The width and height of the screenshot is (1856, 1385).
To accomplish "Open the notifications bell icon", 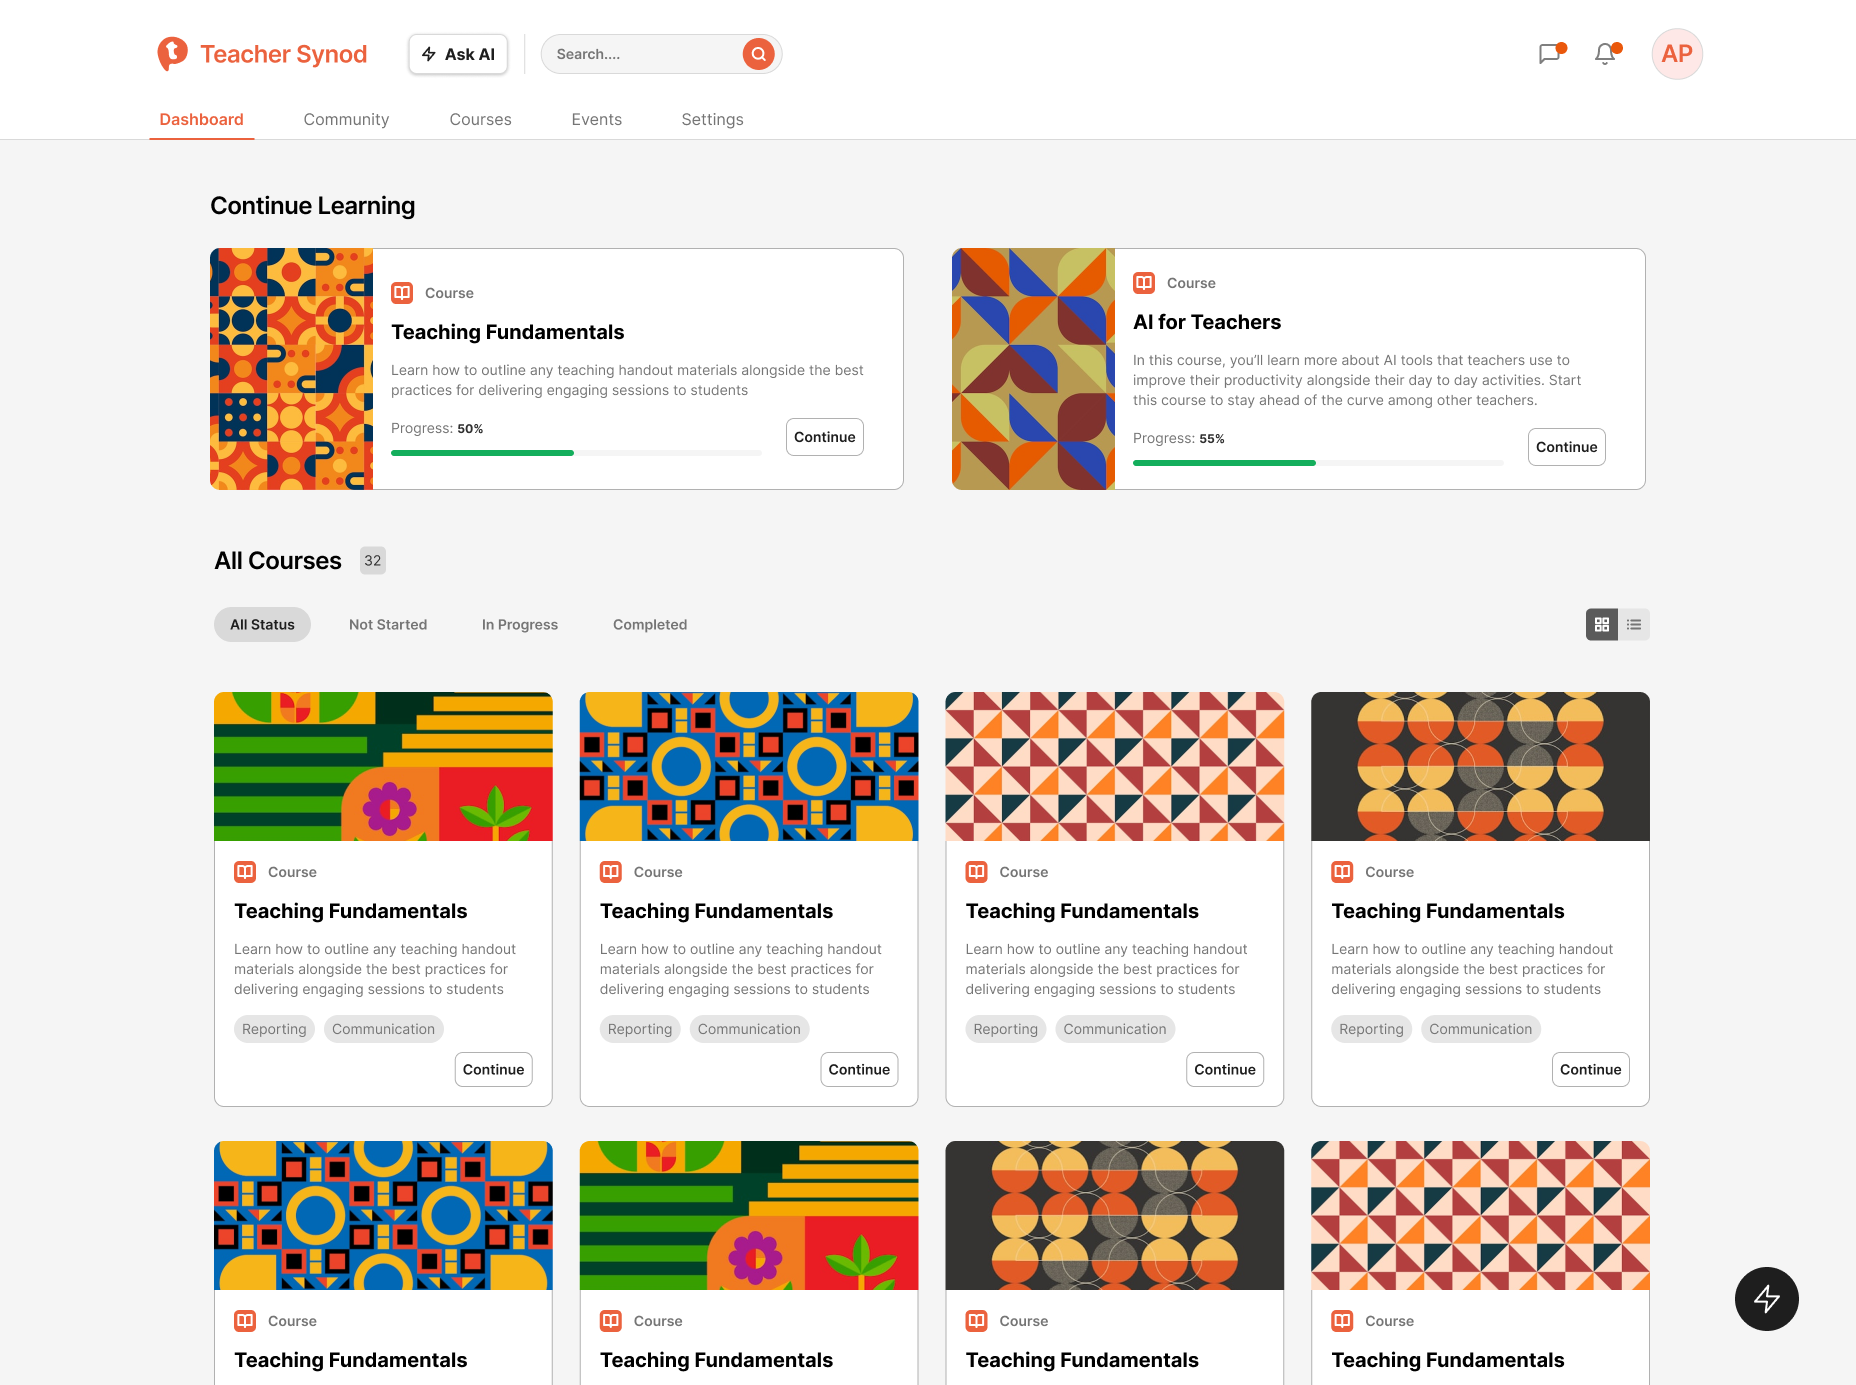I will click(x=1606, y=54).
